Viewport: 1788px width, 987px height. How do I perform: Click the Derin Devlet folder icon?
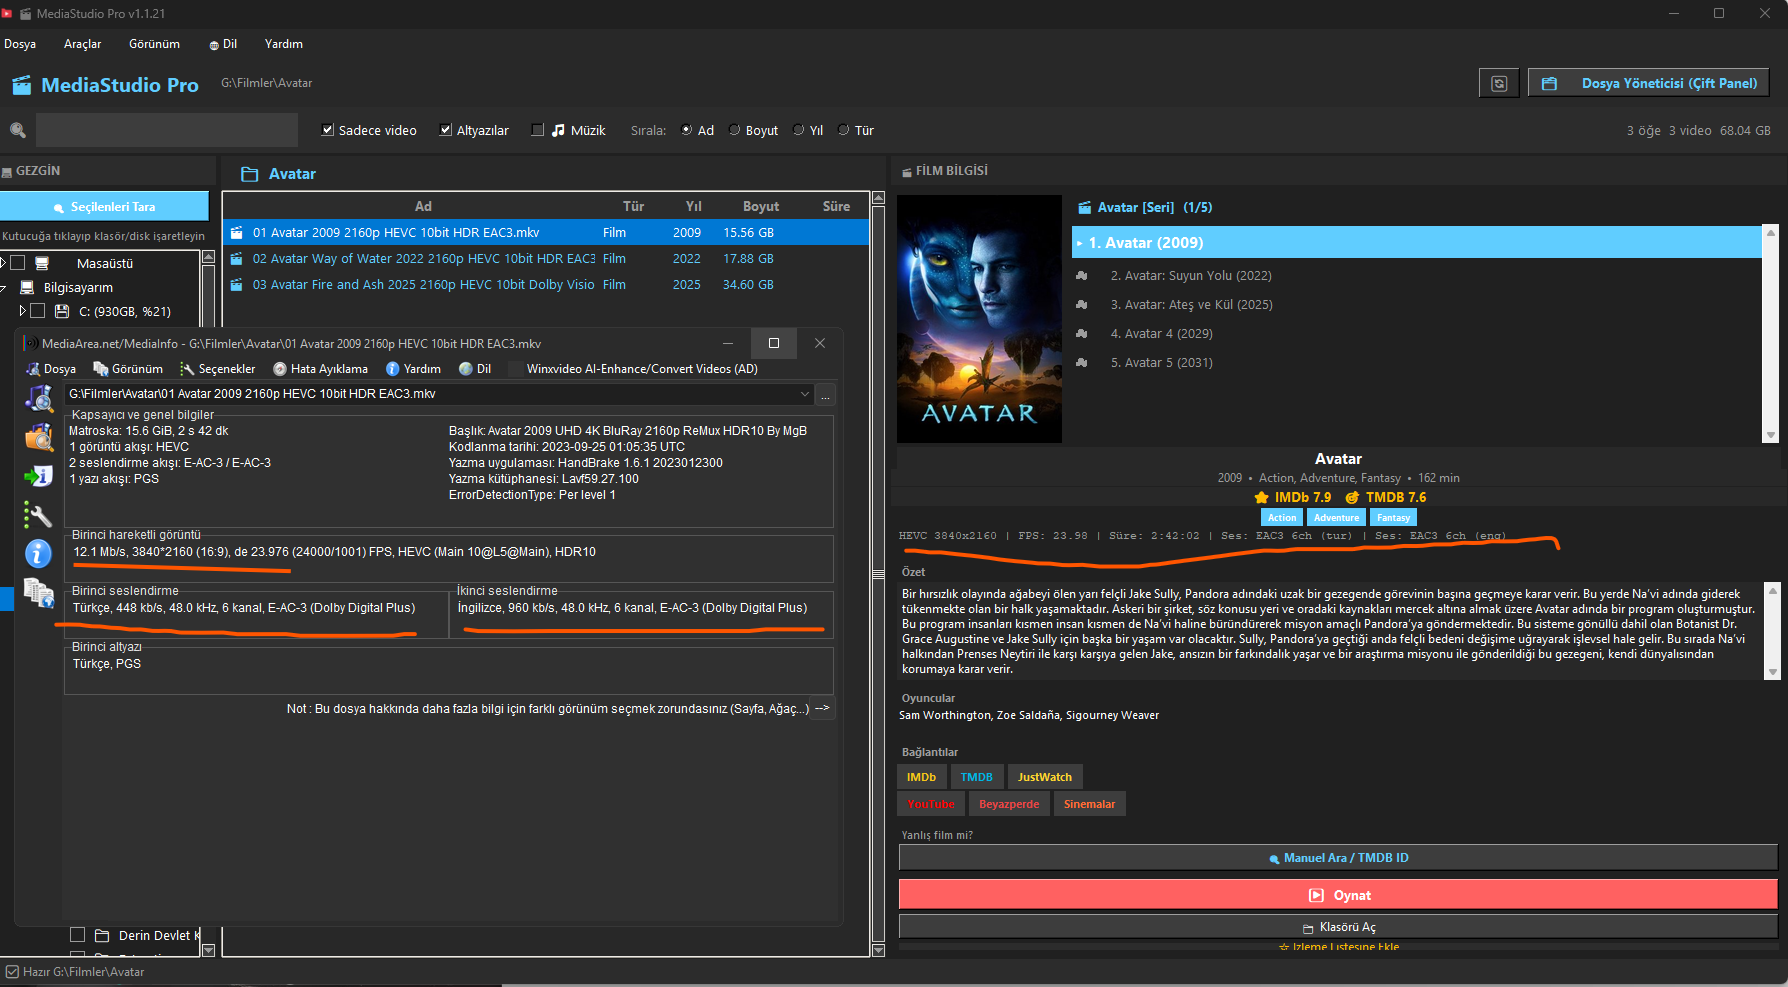click(x=102, y=935)
